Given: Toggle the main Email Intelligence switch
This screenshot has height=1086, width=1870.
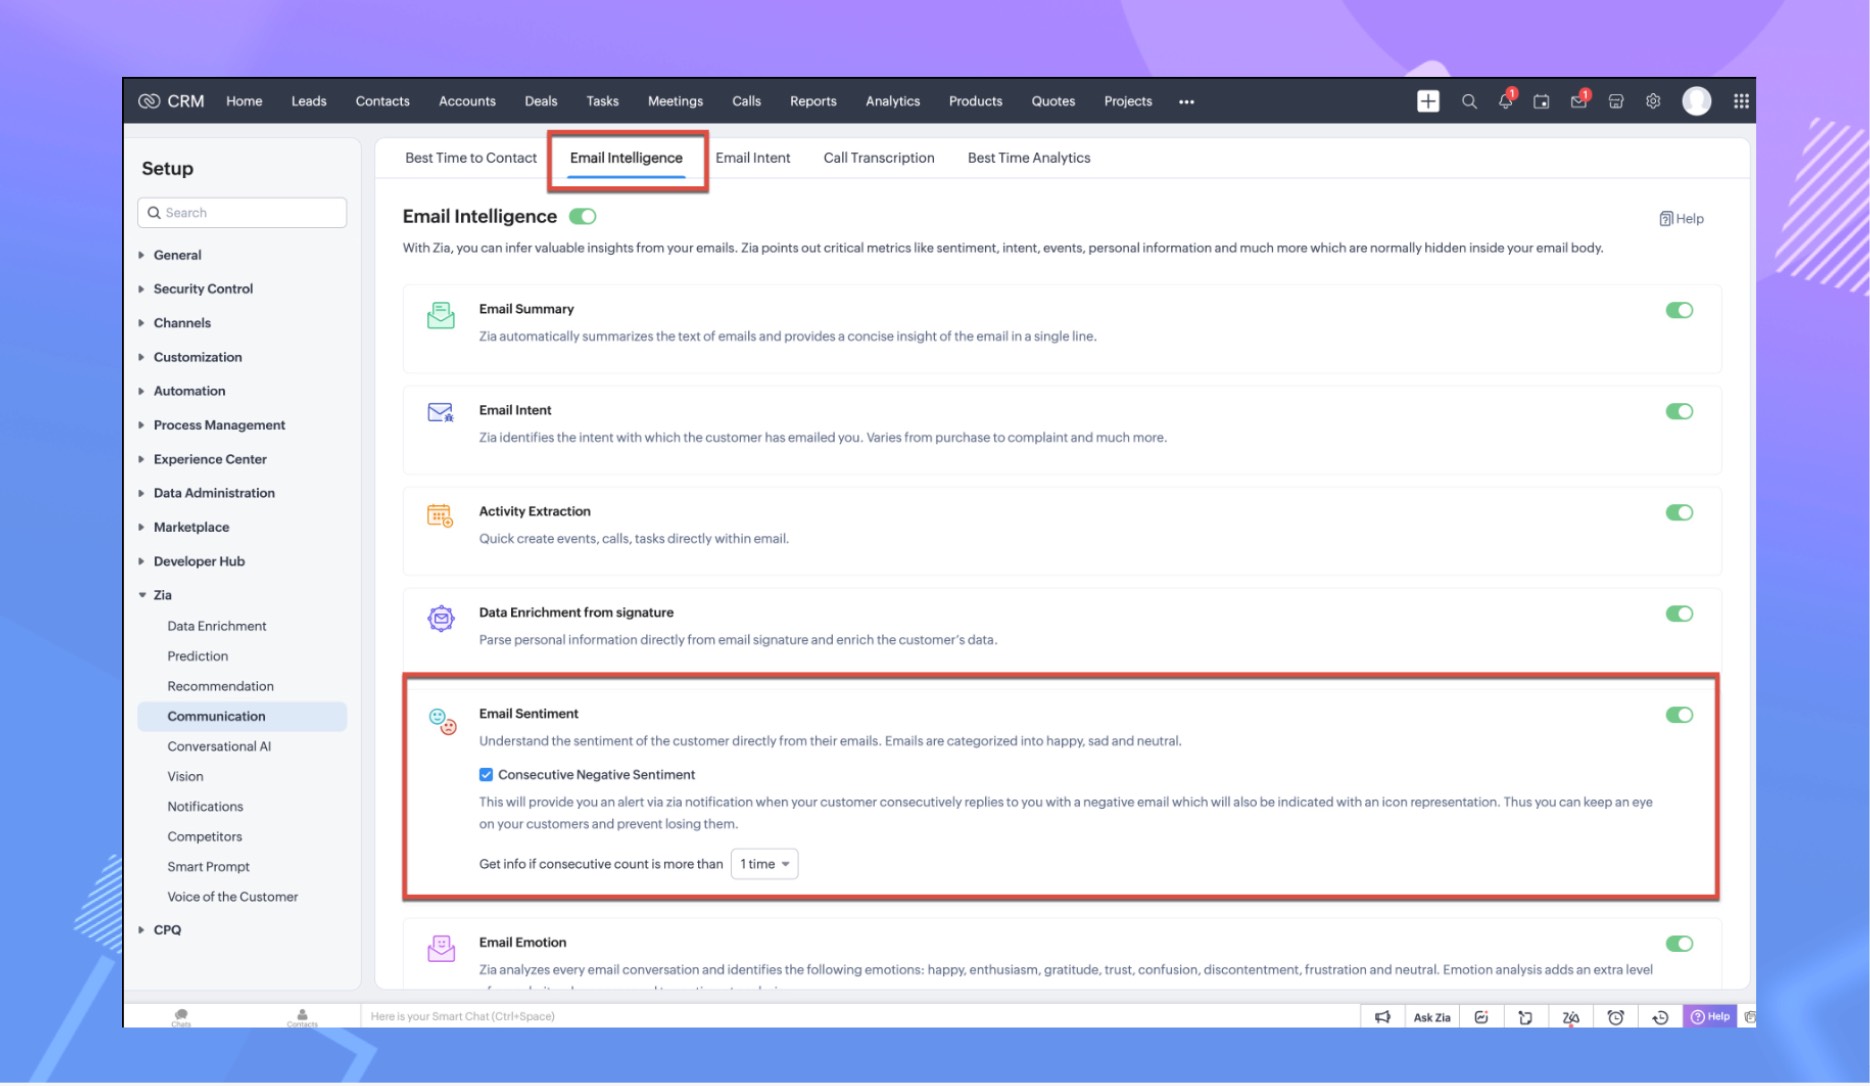Looking at the screenshot, I should [x=582, y=216].
